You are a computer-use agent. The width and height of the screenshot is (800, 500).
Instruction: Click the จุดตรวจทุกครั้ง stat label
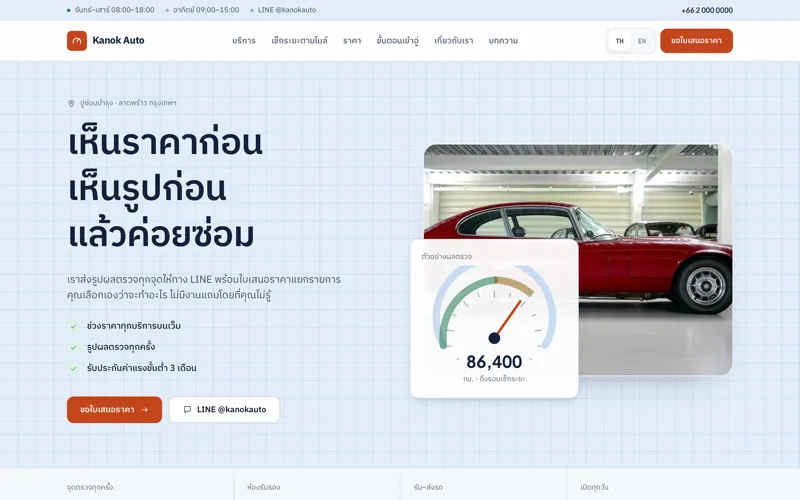point(90,487)
